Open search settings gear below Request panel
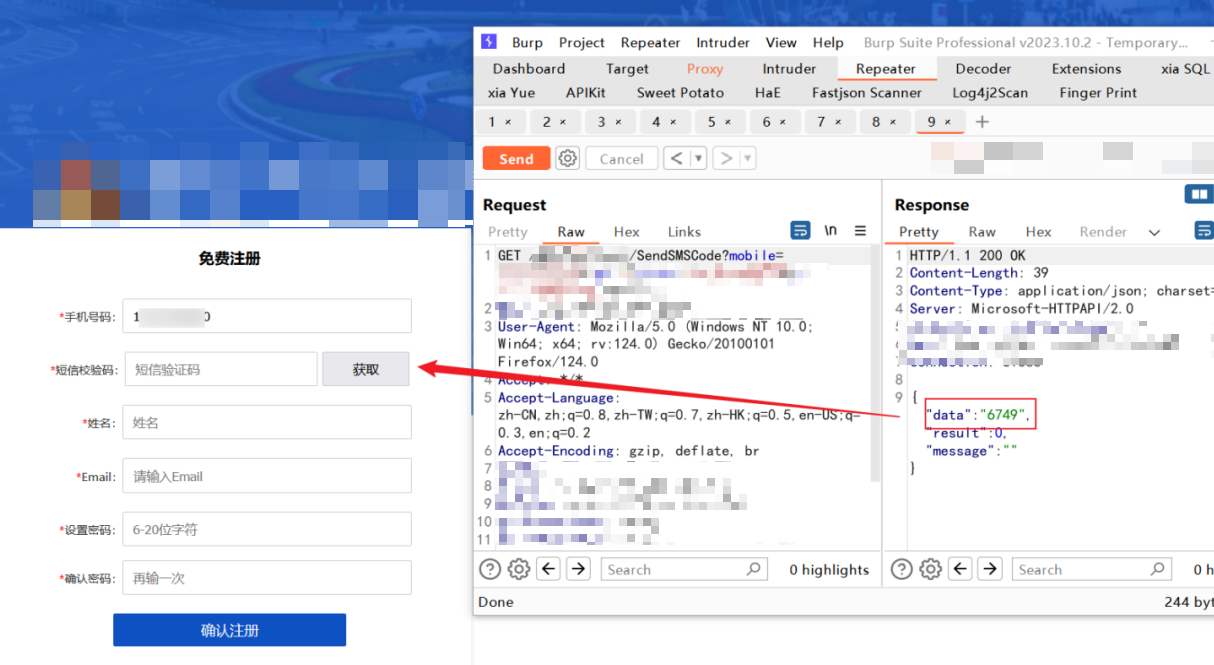1214x665 pixels. click(x=518, y=569)
